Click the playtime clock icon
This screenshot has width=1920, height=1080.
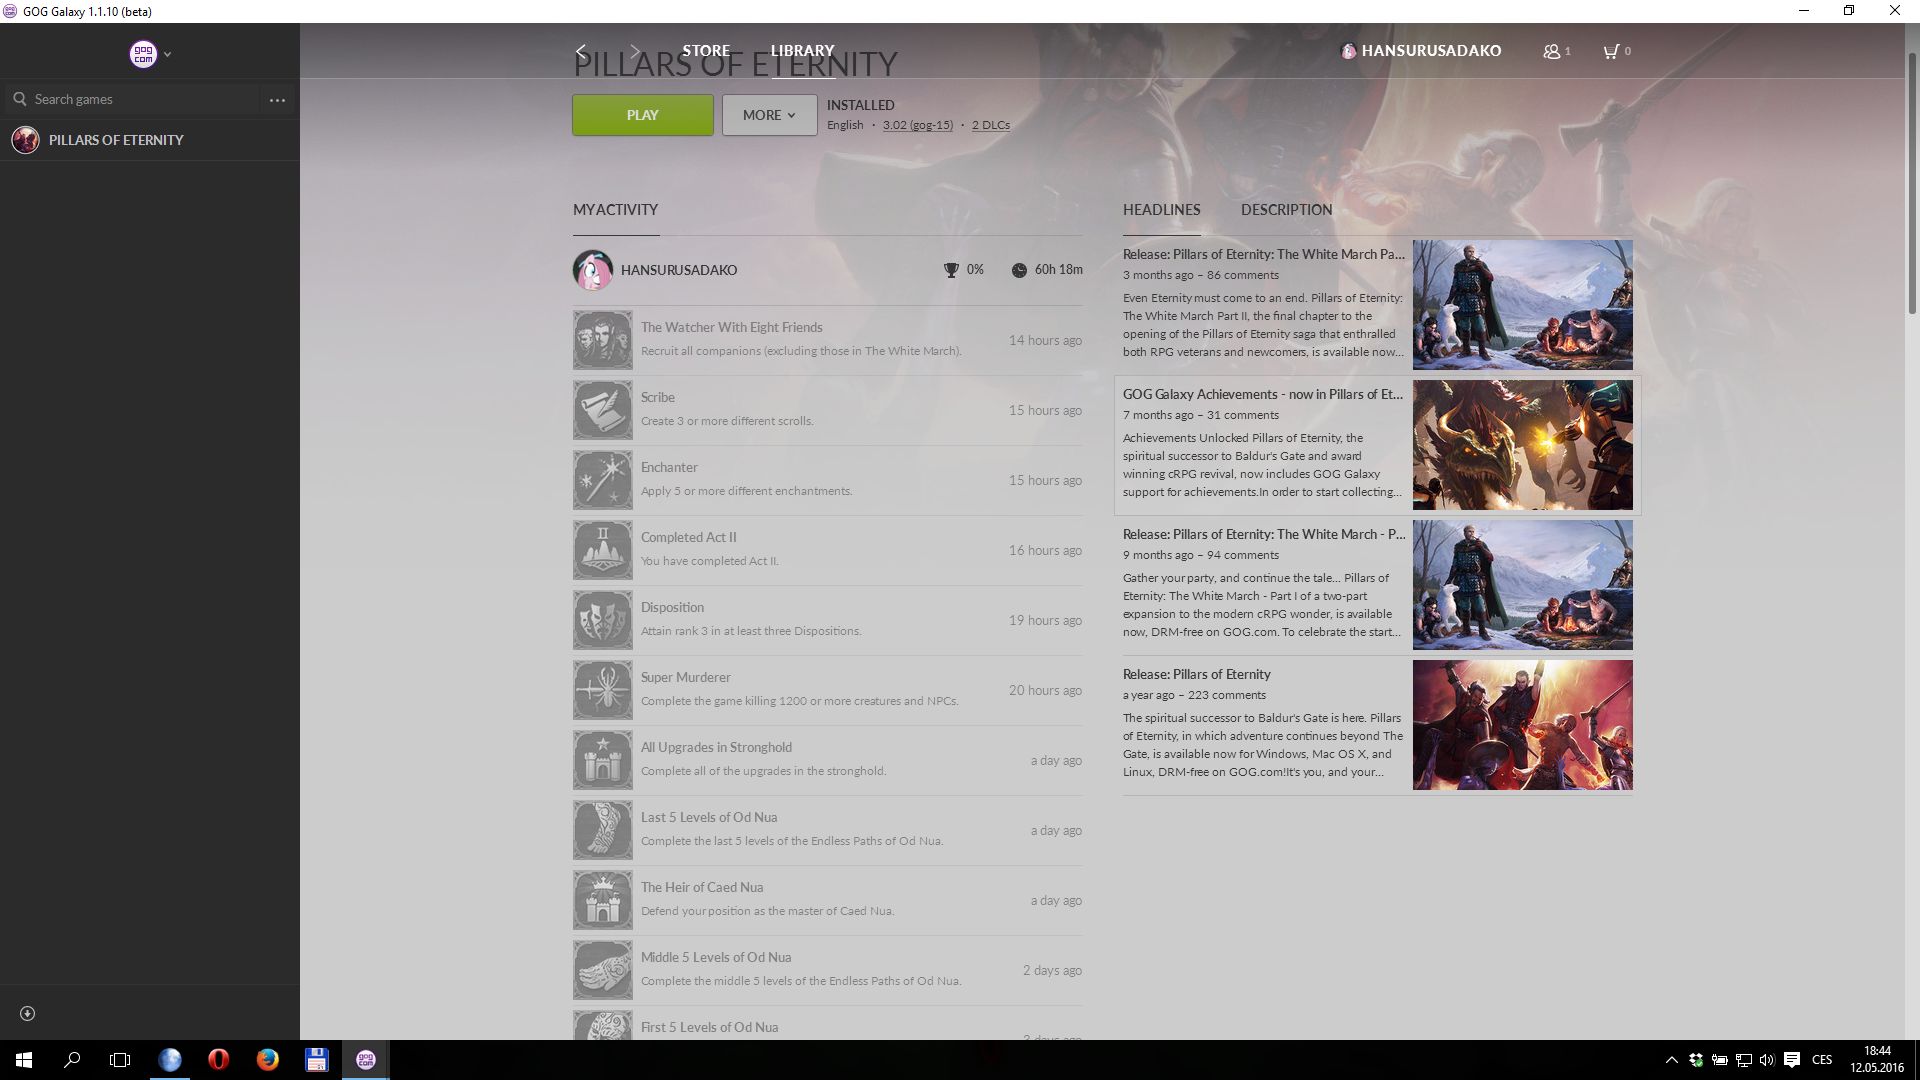click(x=1019, y=270)
